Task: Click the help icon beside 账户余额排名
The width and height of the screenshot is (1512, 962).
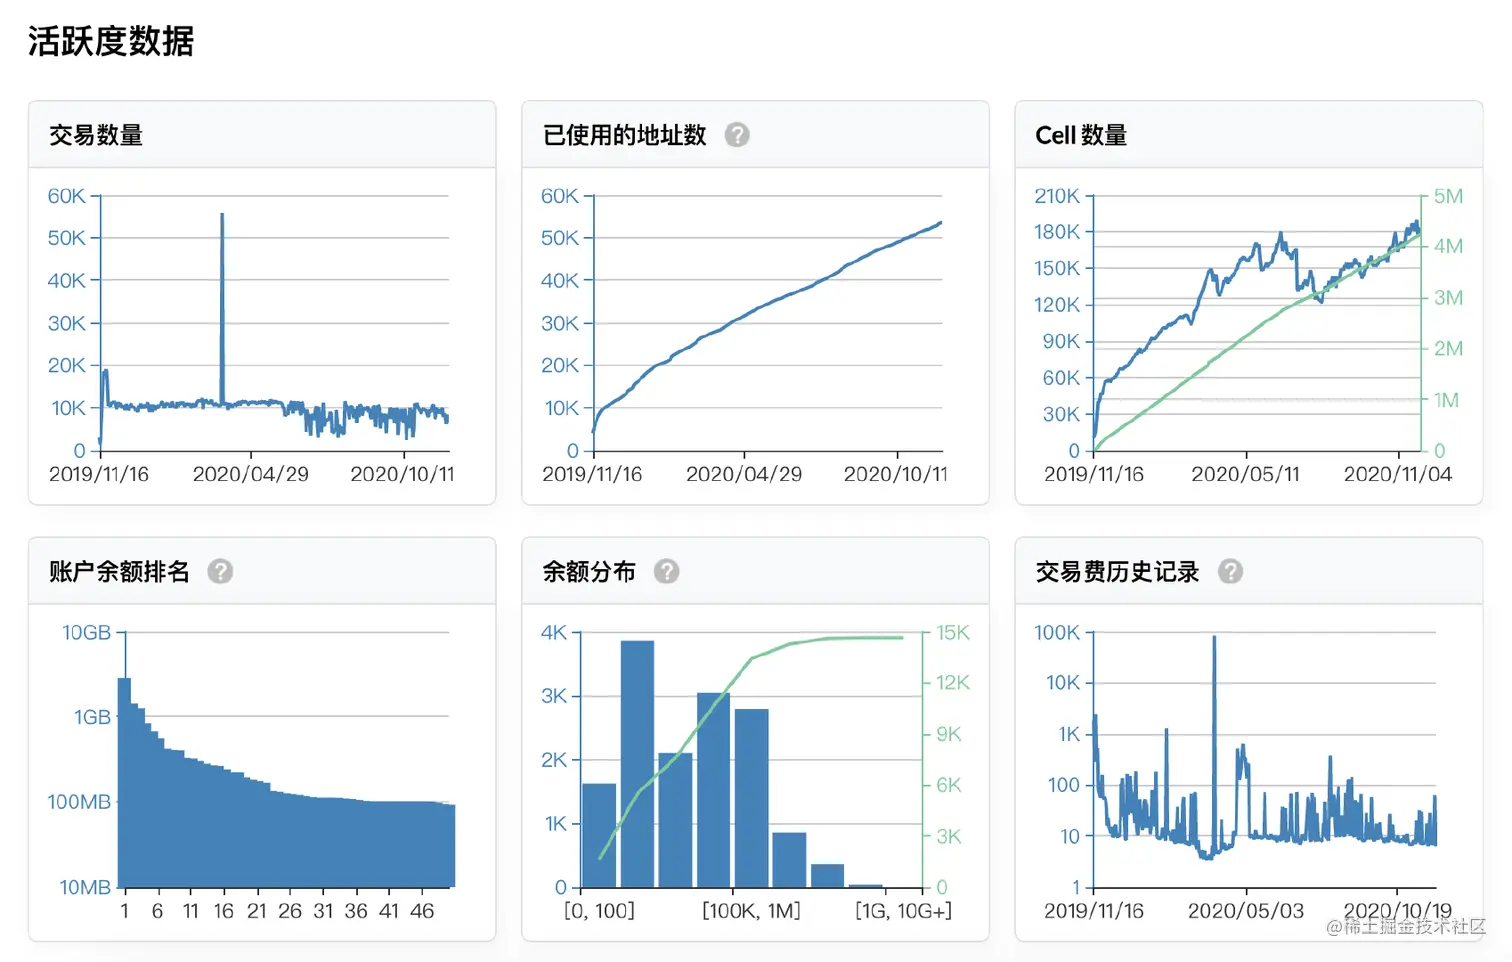Action: click(x=220, y=571)
